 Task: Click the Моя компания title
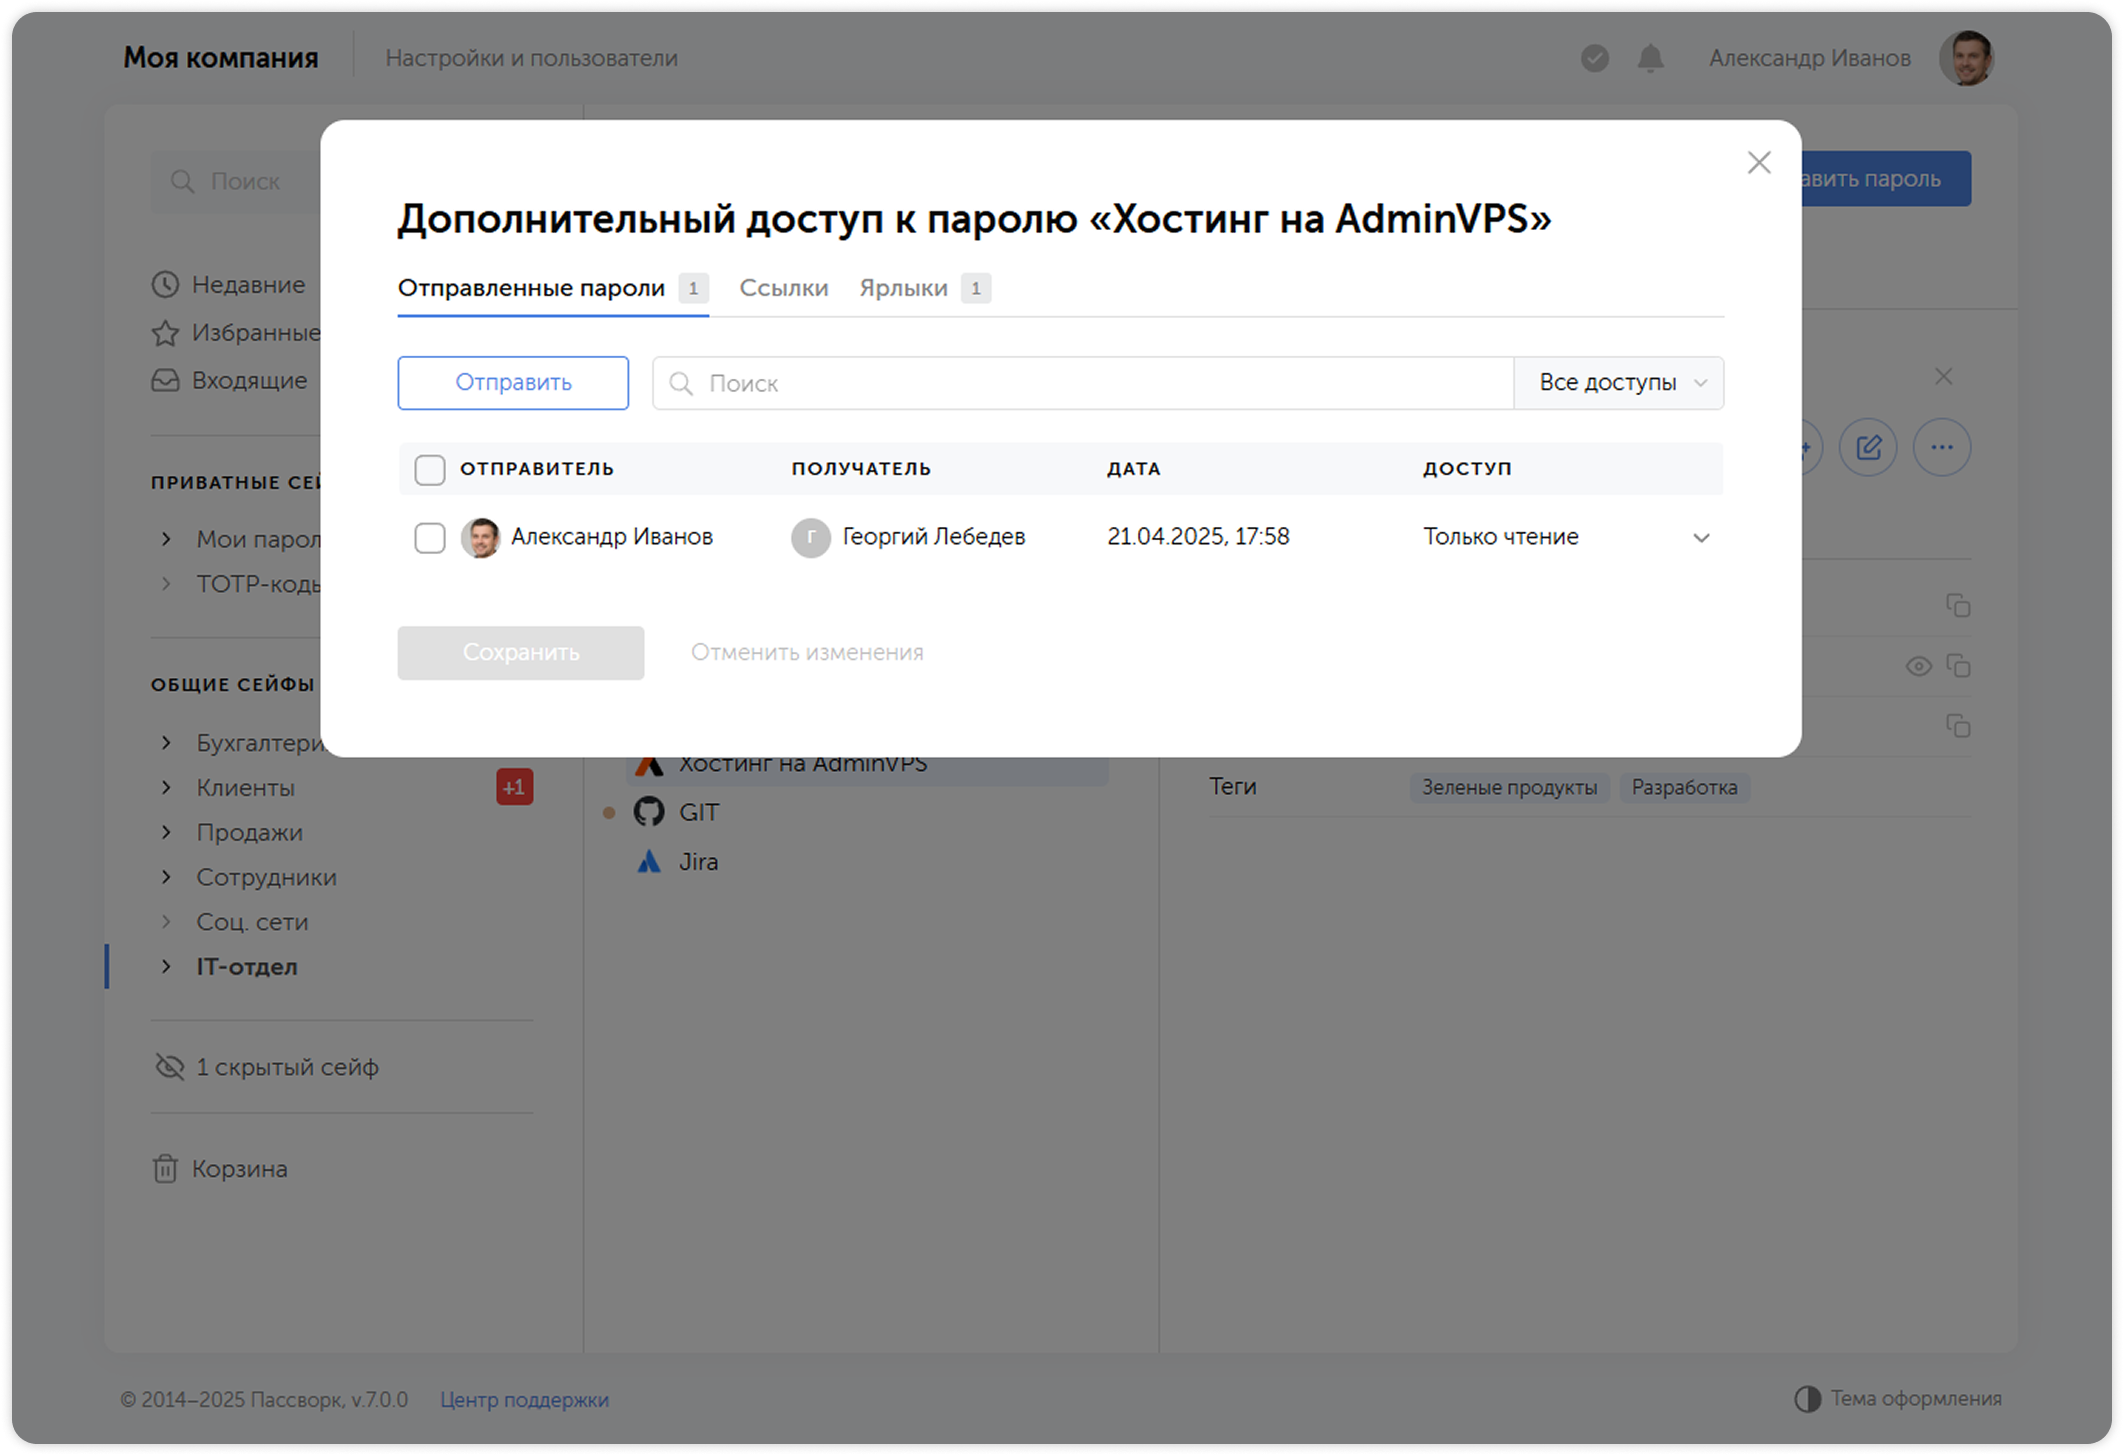tap(221, 58)
